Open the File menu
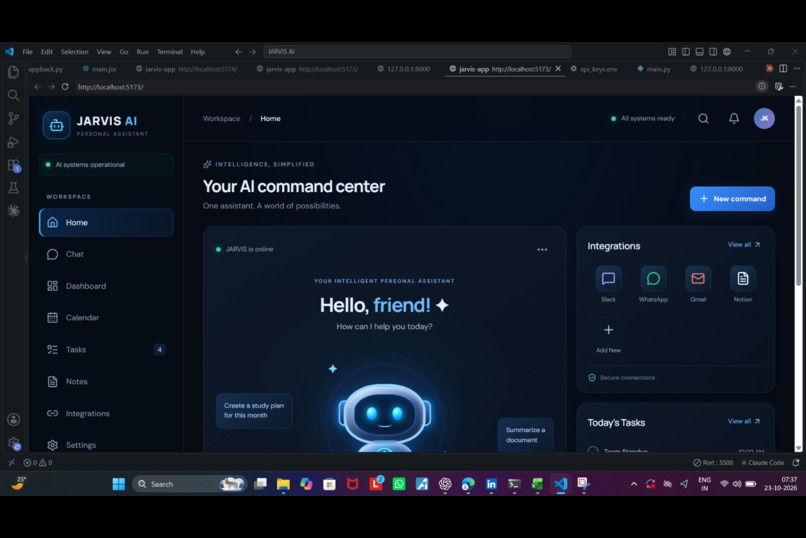 click(x=27, y=52)
